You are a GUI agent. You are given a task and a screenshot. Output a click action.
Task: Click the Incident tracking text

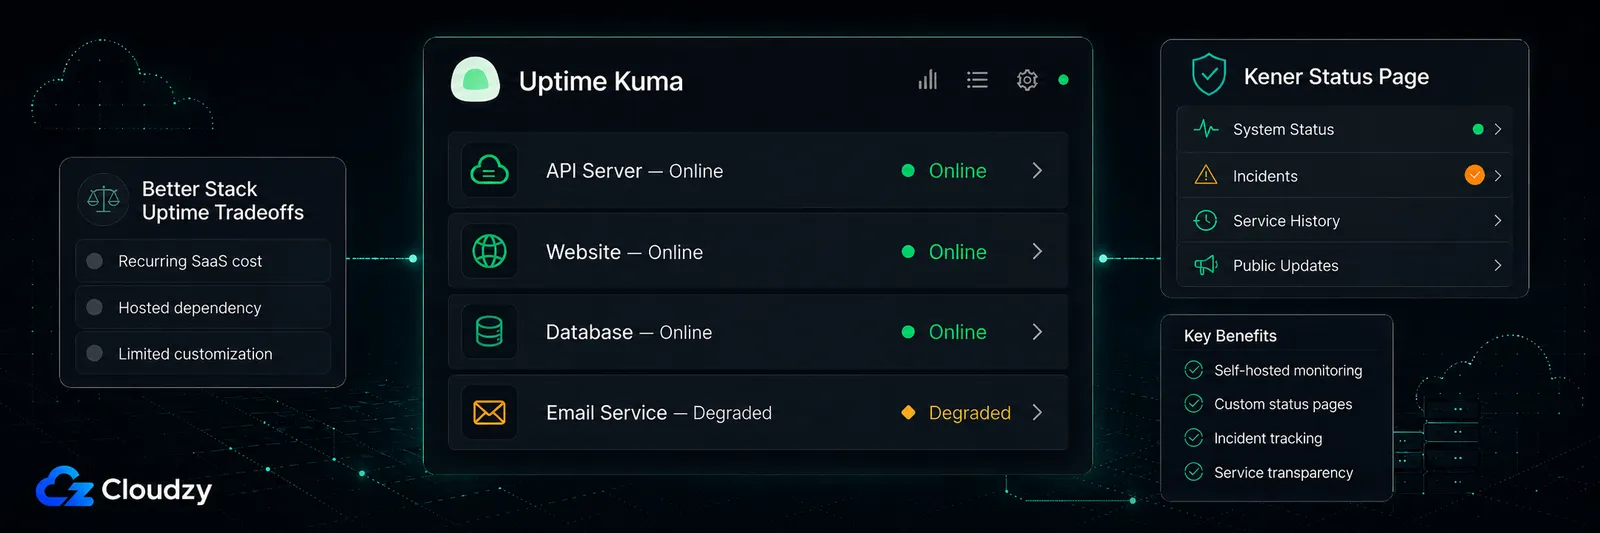1268,438
